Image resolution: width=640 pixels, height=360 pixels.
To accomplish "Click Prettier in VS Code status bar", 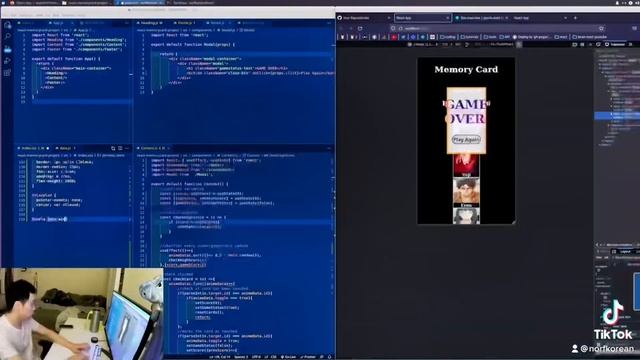I will (308, 357).
